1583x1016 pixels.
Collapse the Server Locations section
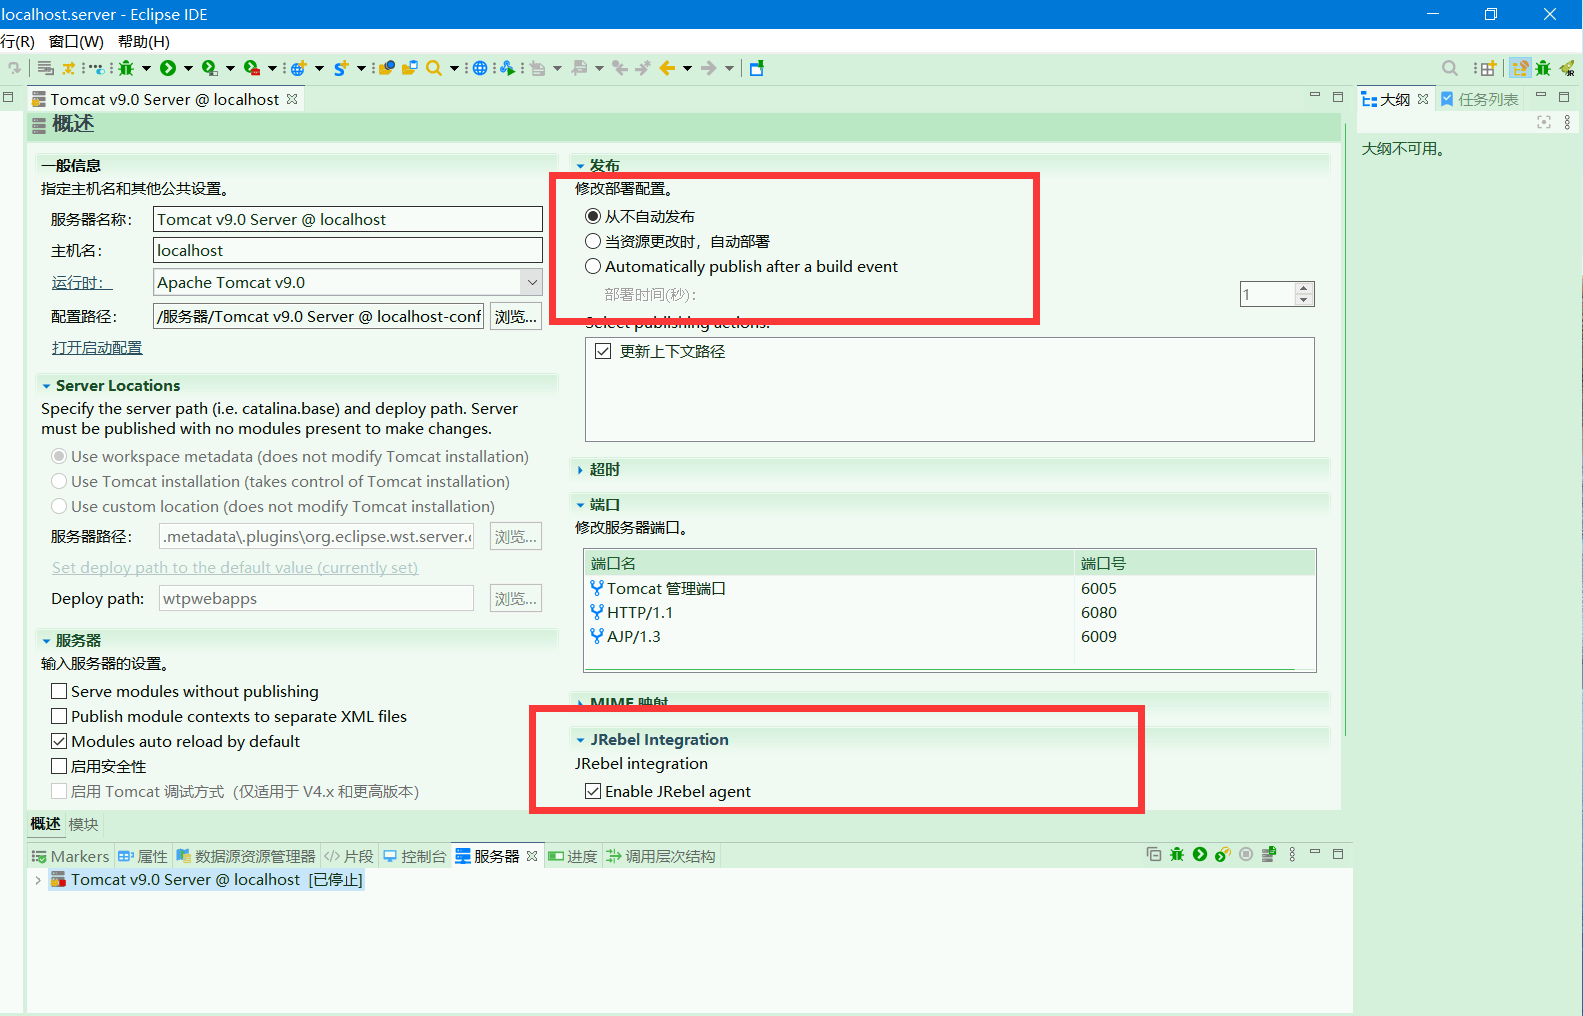click(x=46, y=386)
